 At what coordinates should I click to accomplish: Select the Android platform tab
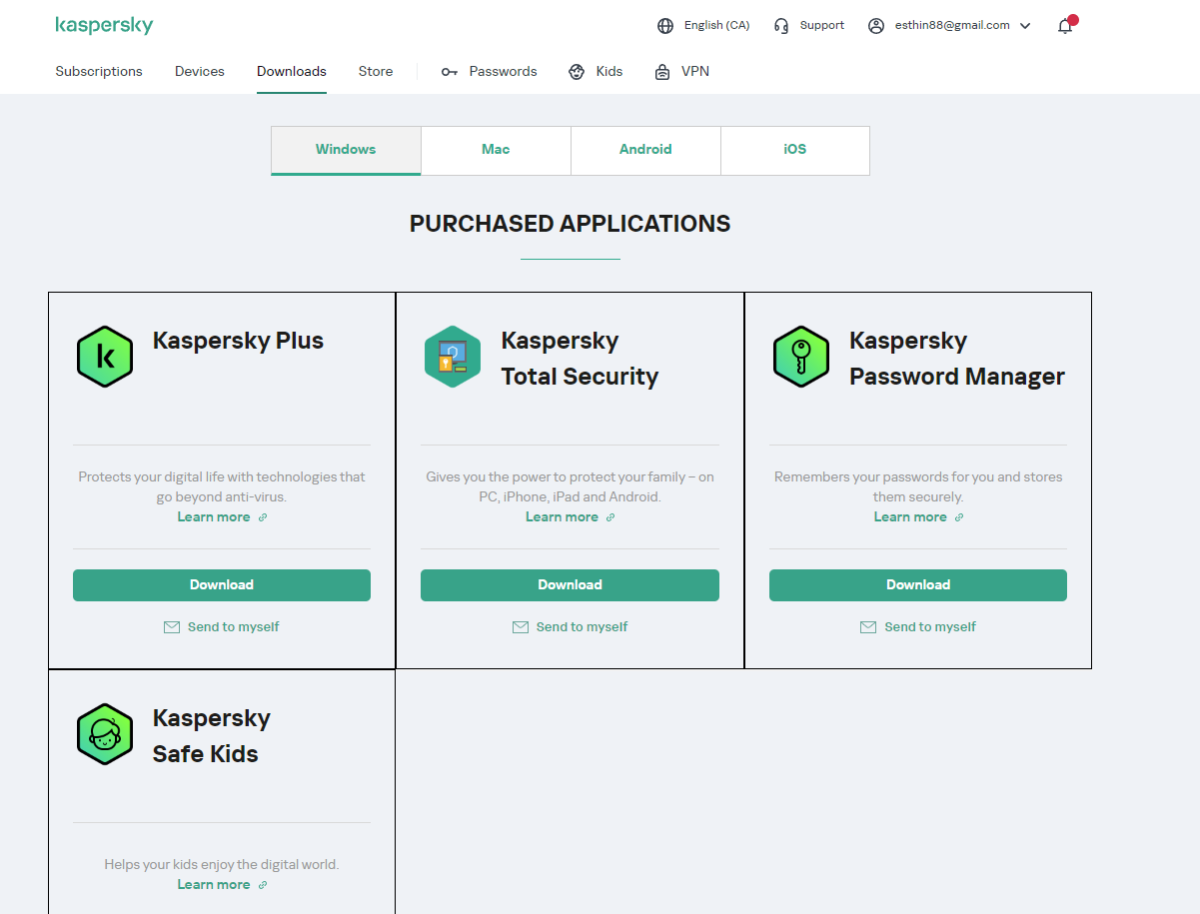click(x=645, y=150)
